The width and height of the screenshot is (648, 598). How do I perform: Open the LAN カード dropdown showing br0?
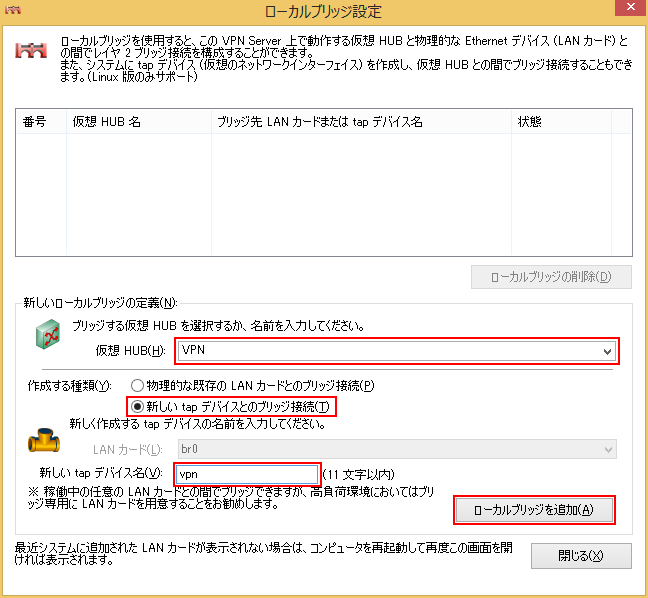tap(396, 449)
